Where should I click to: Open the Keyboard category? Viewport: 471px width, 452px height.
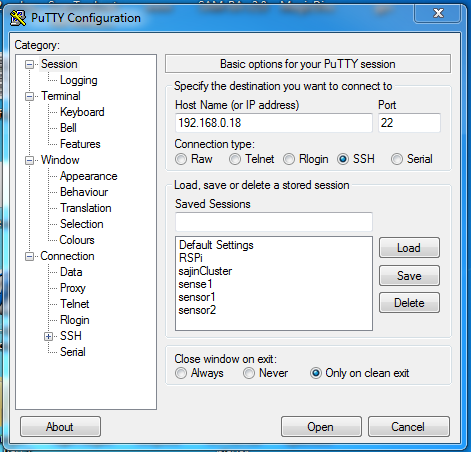coord(82,112)
